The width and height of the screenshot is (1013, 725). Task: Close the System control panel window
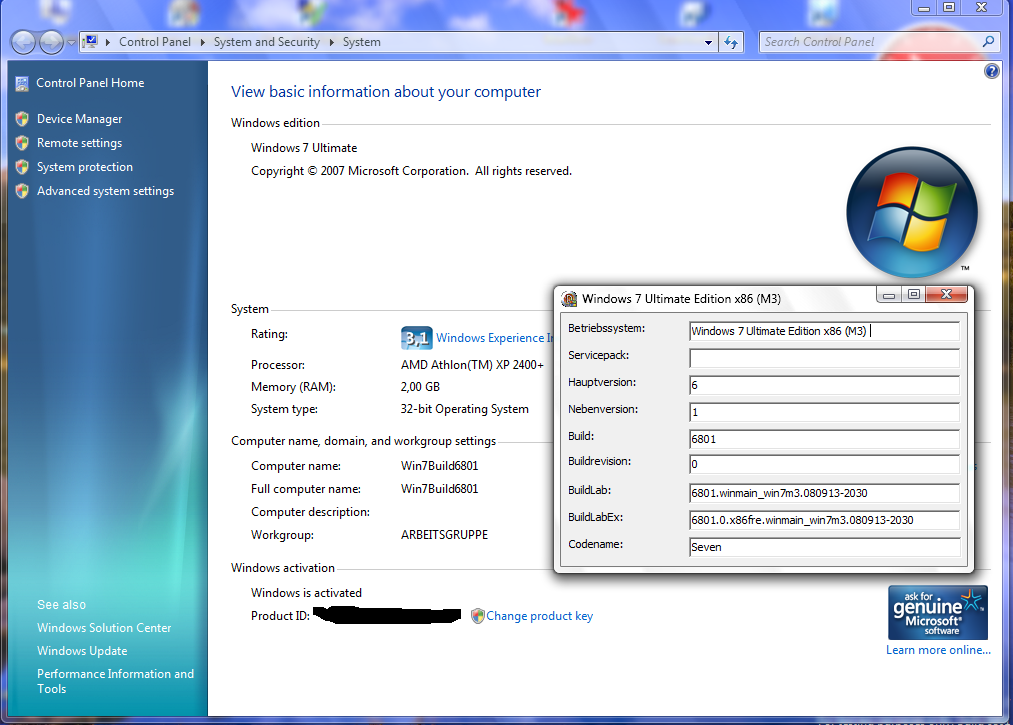point(982,8)
